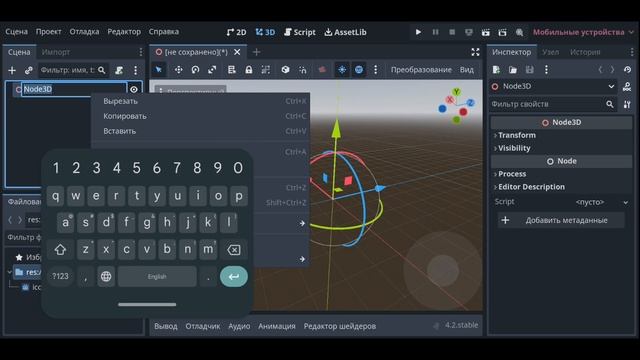The image size is (640, 360).
Task: Open the Отладка menu
Action: point(84,31)
